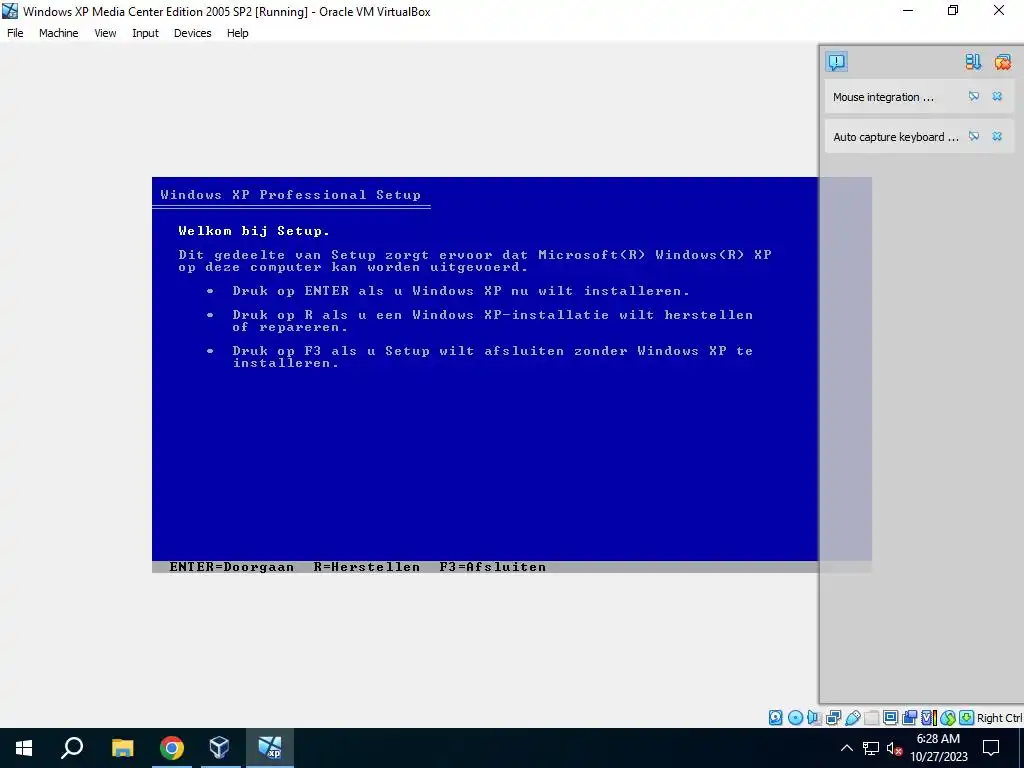Open details for the Mouse integration notification

(x=974, y=97)
